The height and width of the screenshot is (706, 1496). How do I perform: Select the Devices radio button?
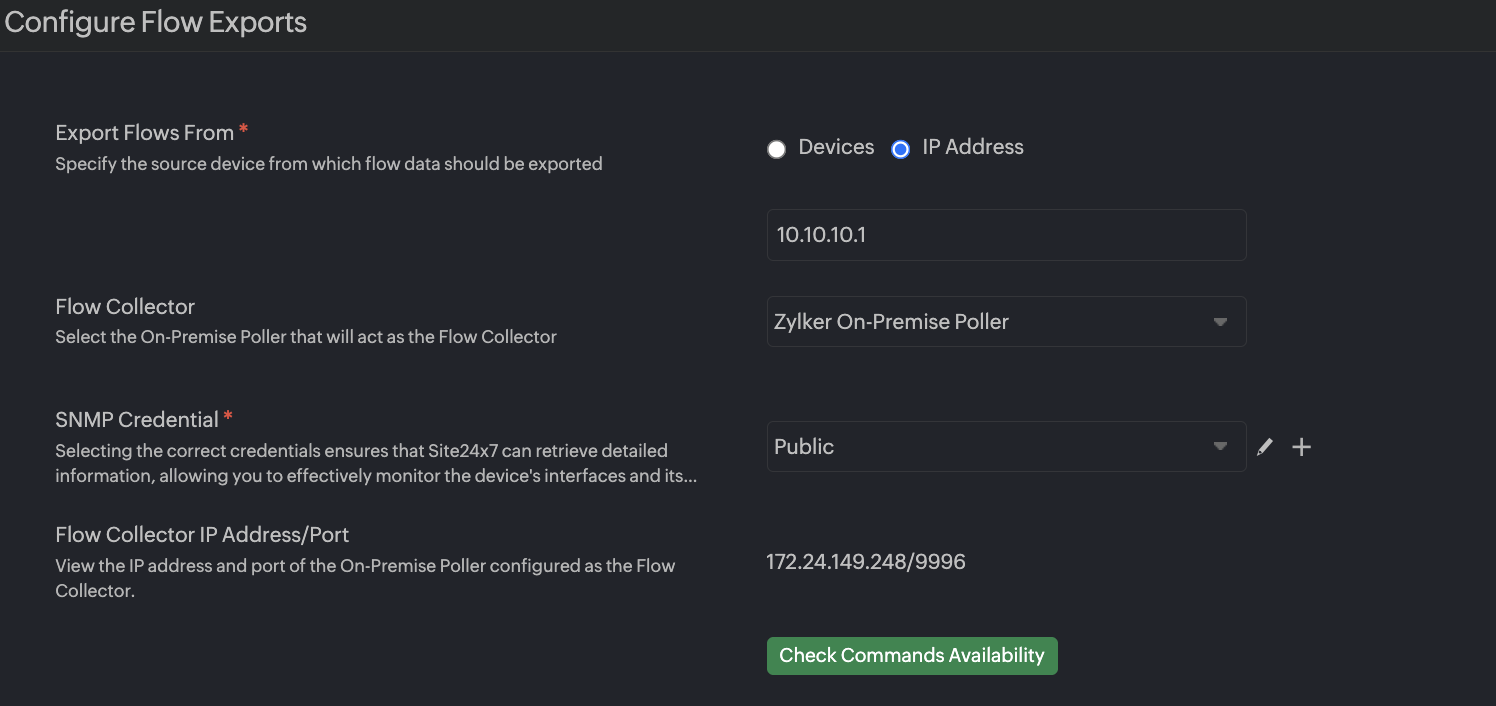(x=776, y=150)
